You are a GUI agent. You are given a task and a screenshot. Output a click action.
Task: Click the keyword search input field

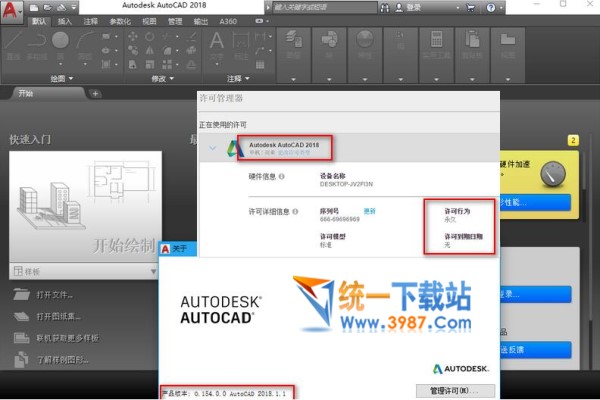pyautogui.click(x=324, y=7)
